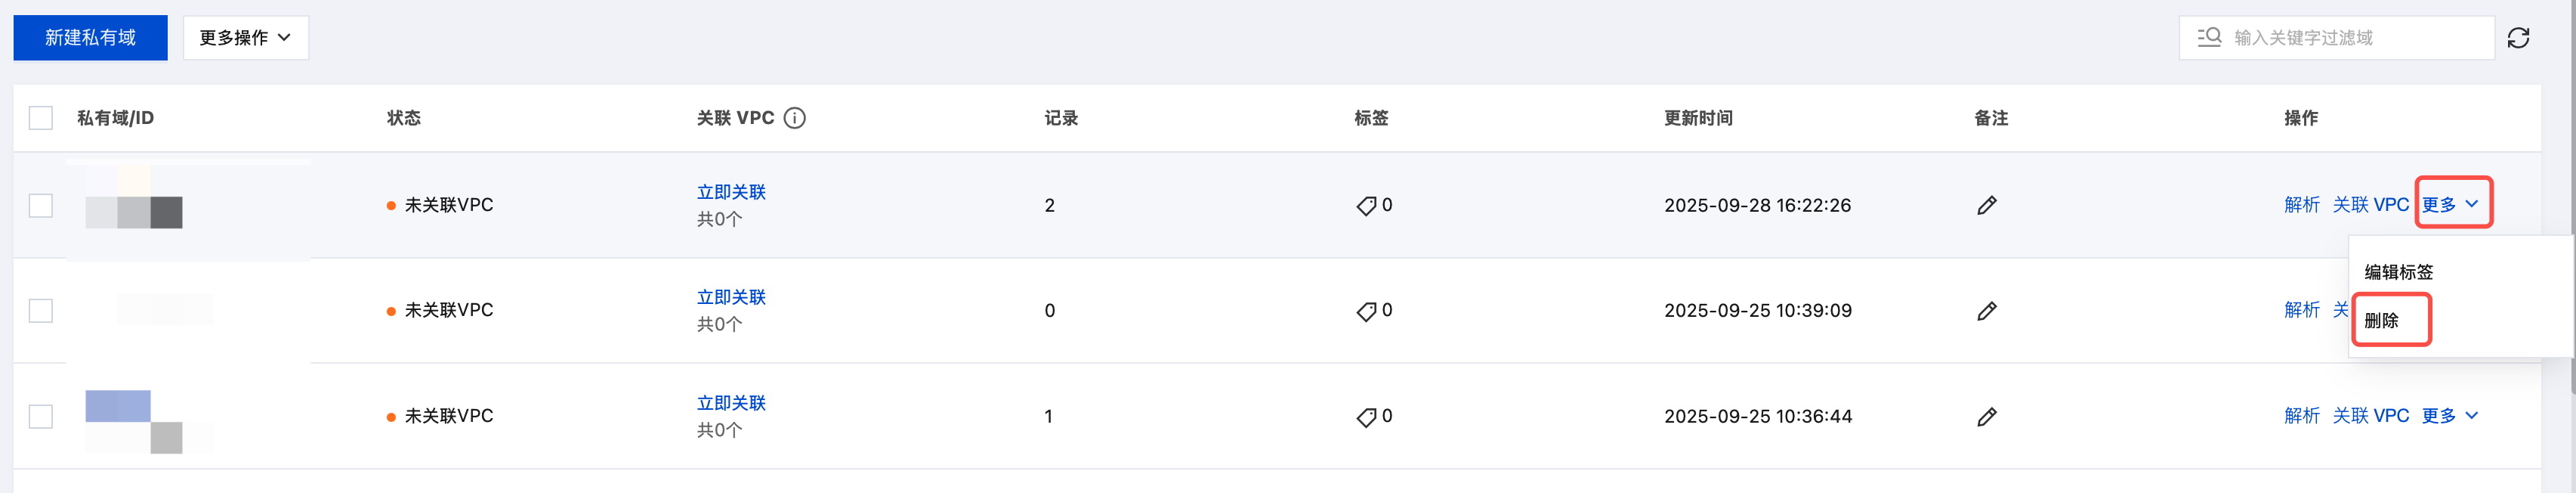This screenshot has height=493, width=2576.
Task: Click tag icon in second row
Action: (1366, 311)
